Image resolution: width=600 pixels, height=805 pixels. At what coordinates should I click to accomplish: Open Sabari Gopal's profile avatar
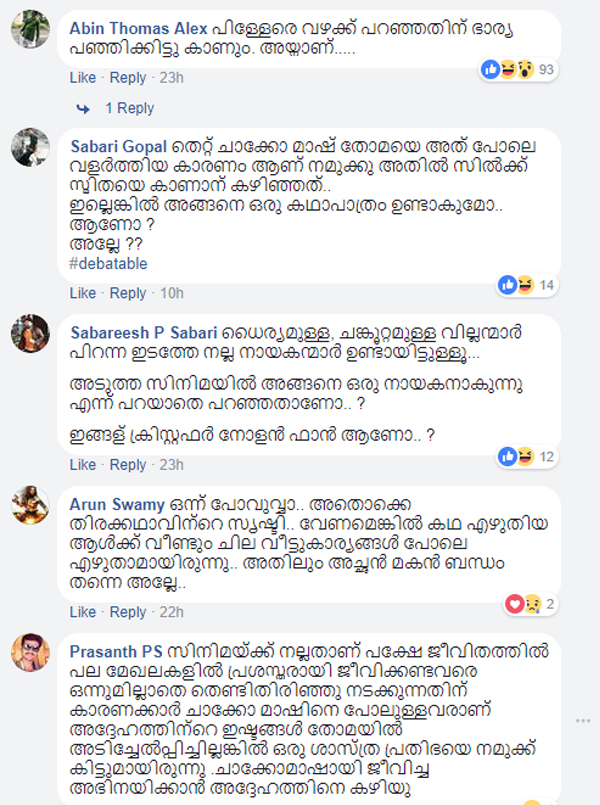coord(30,150)
